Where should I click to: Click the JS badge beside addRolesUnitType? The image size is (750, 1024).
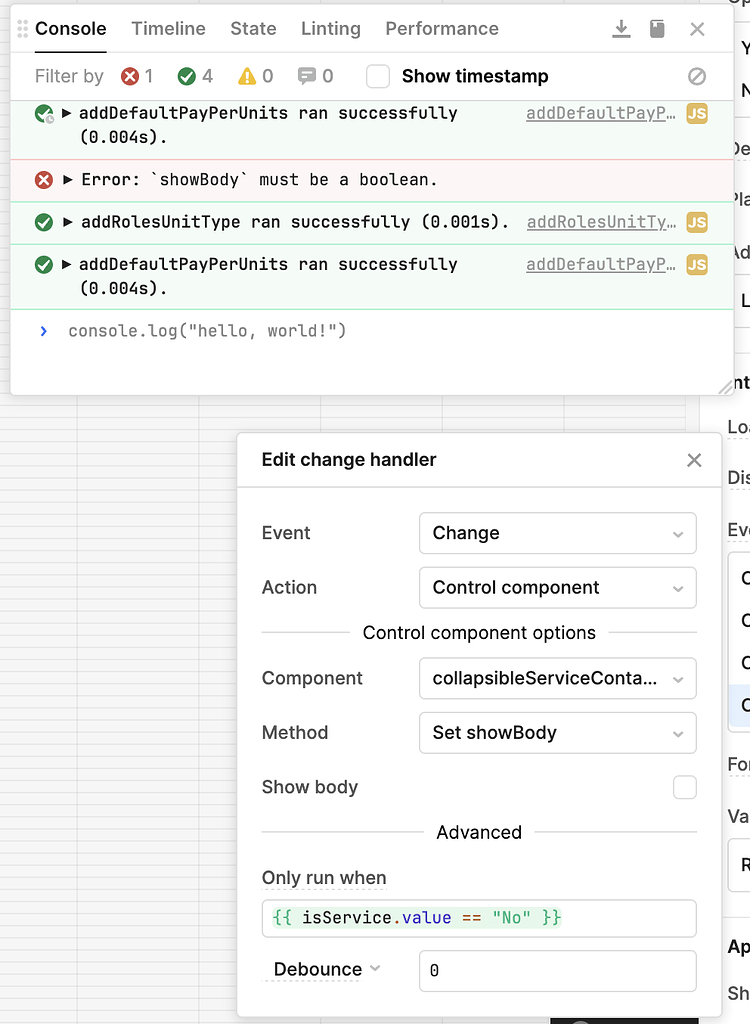pyautogui.click(x=697, y=222)
